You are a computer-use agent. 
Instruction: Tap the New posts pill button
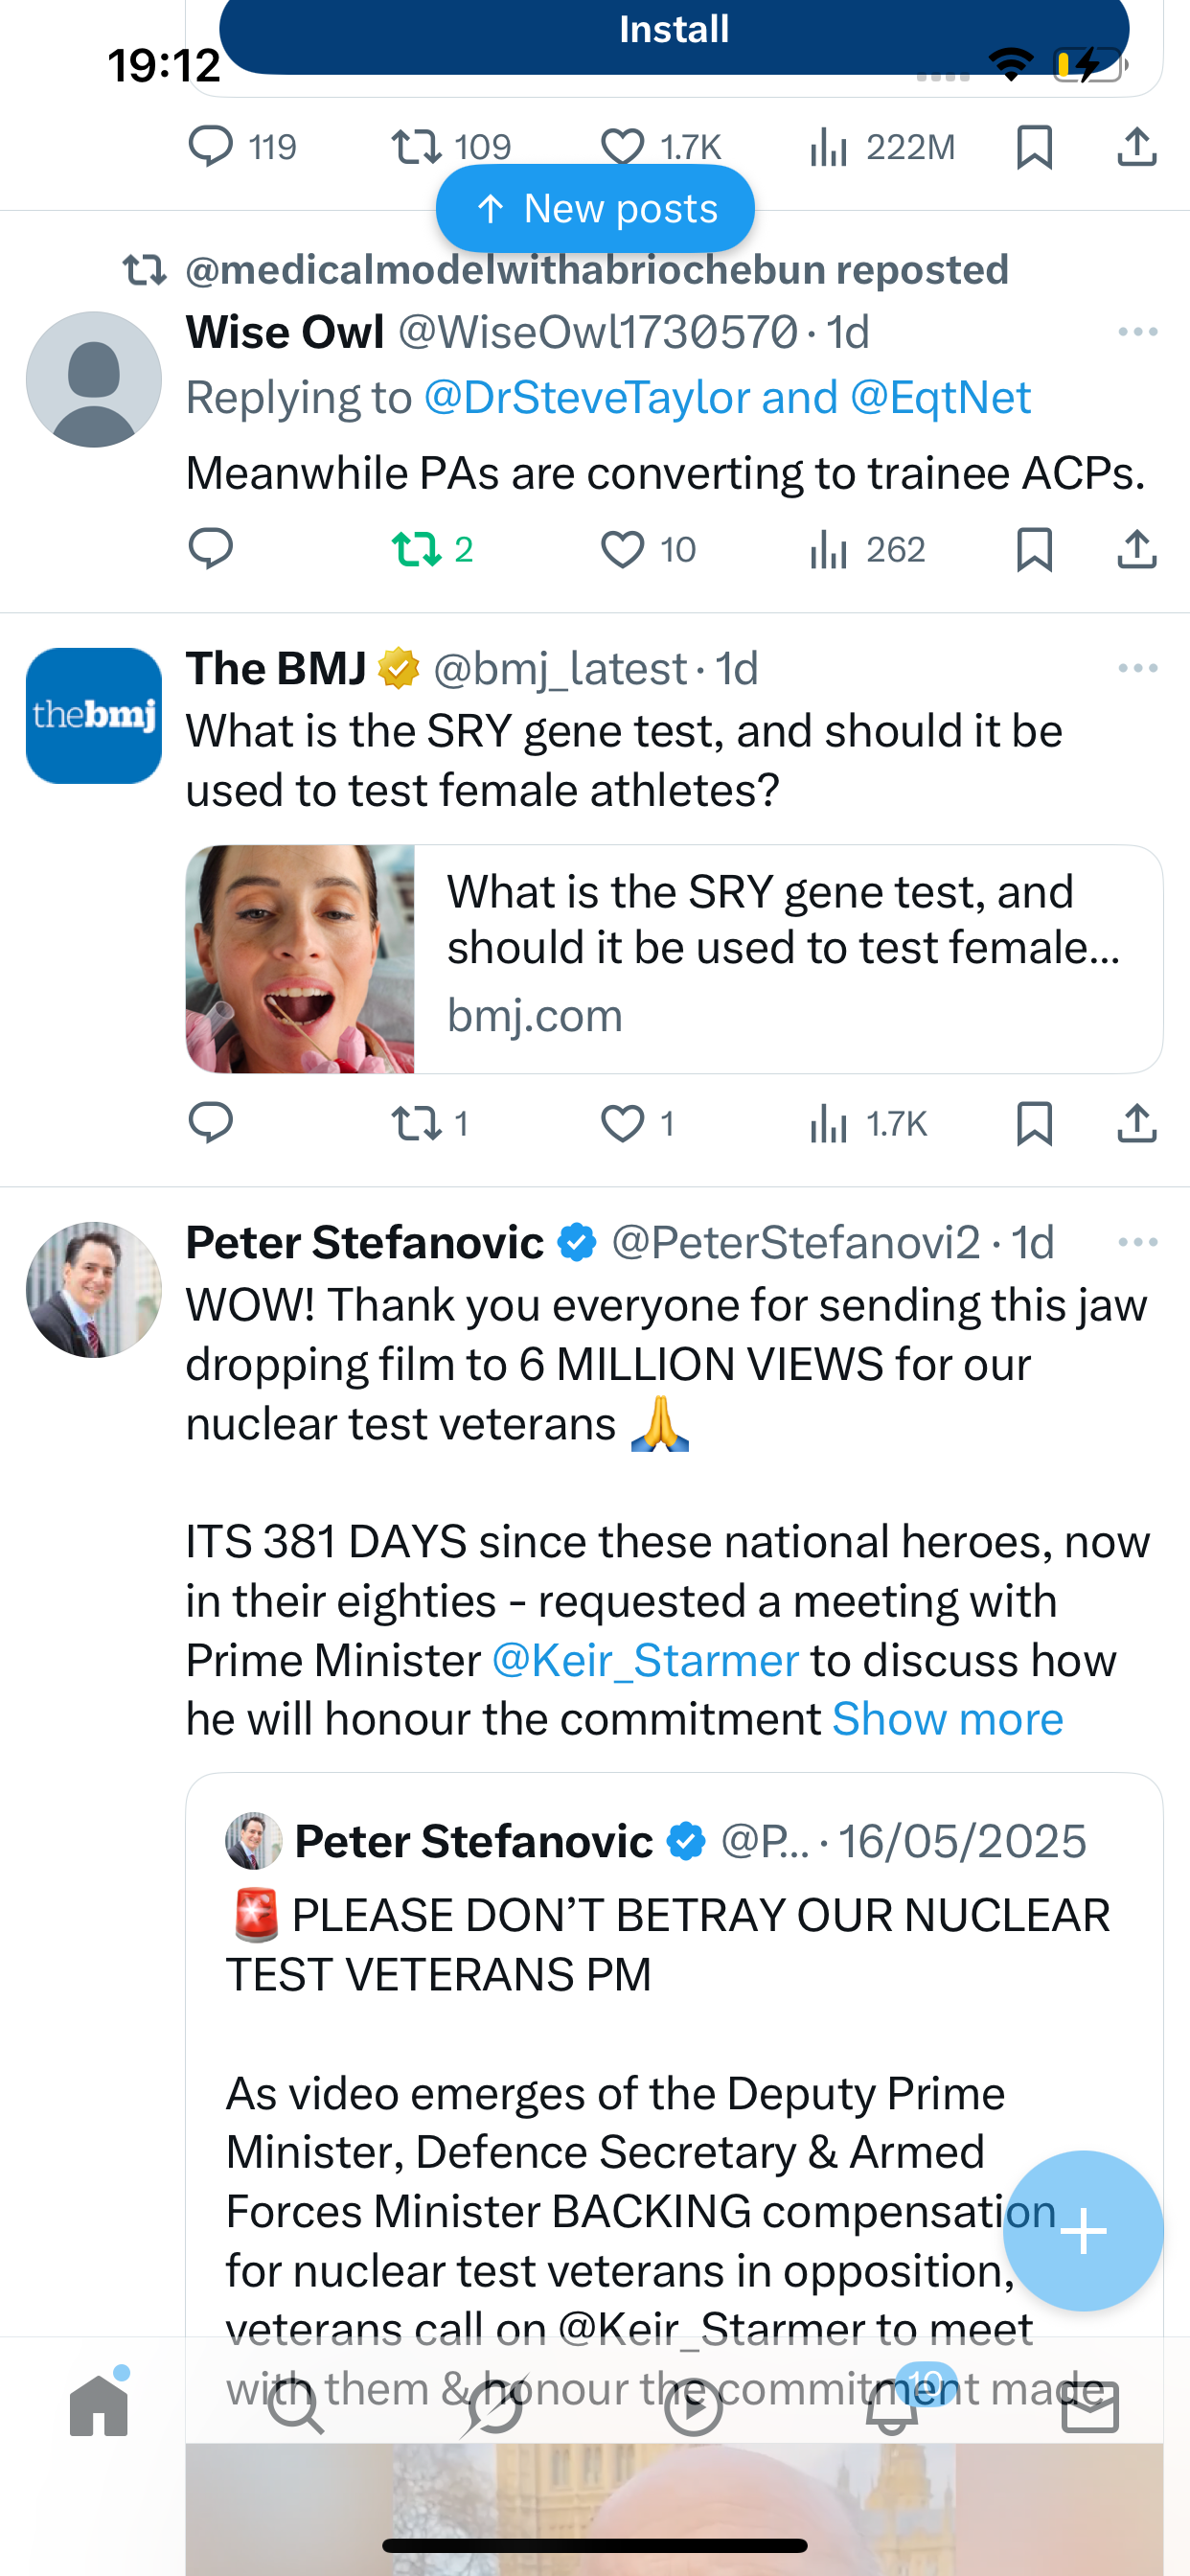[595, 209]
